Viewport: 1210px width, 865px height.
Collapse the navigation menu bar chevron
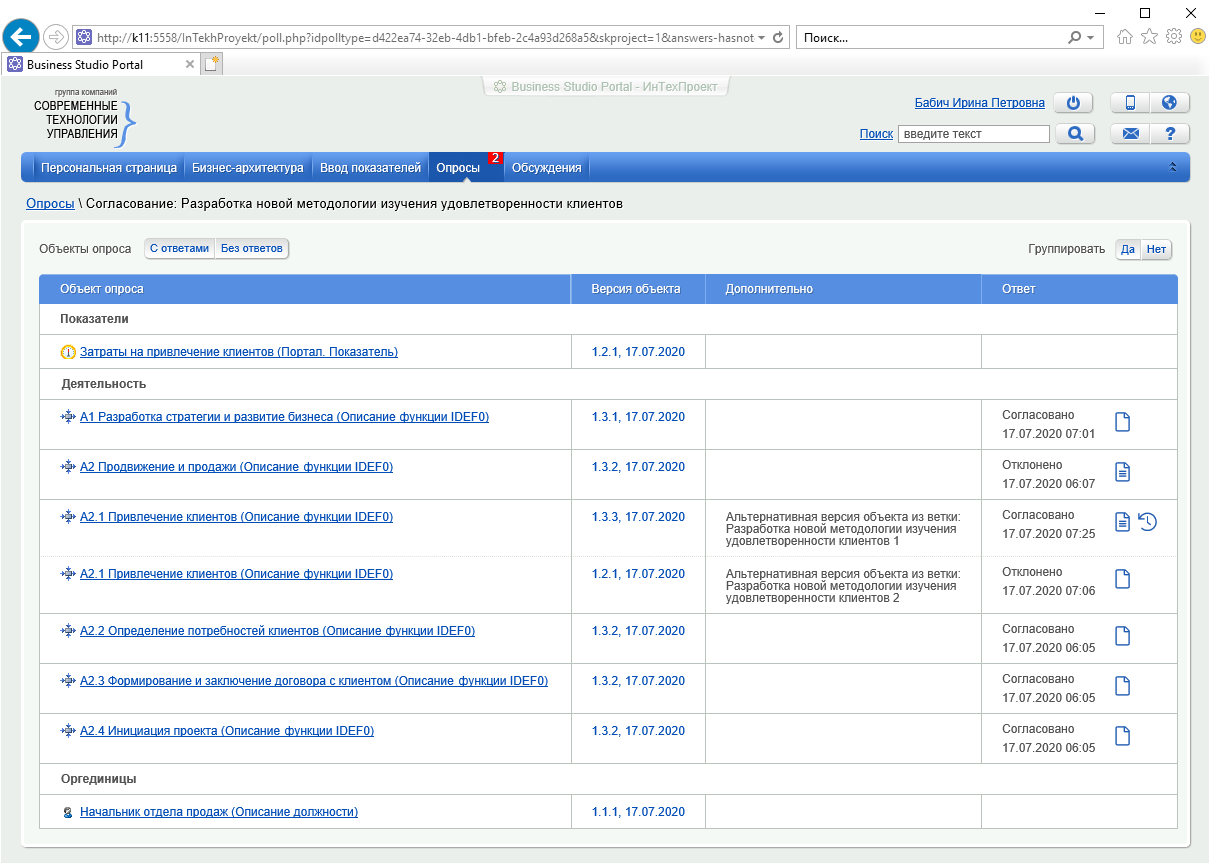point(1173,168)
